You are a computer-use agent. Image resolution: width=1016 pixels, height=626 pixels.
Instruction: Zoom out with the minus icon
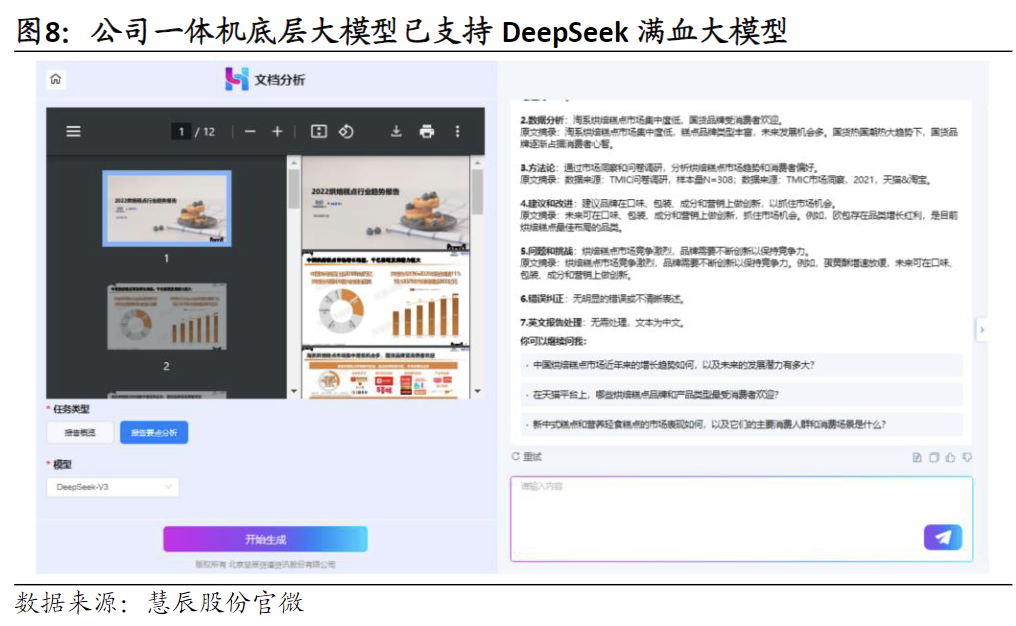pyautogui.click(x=250, y=131)
